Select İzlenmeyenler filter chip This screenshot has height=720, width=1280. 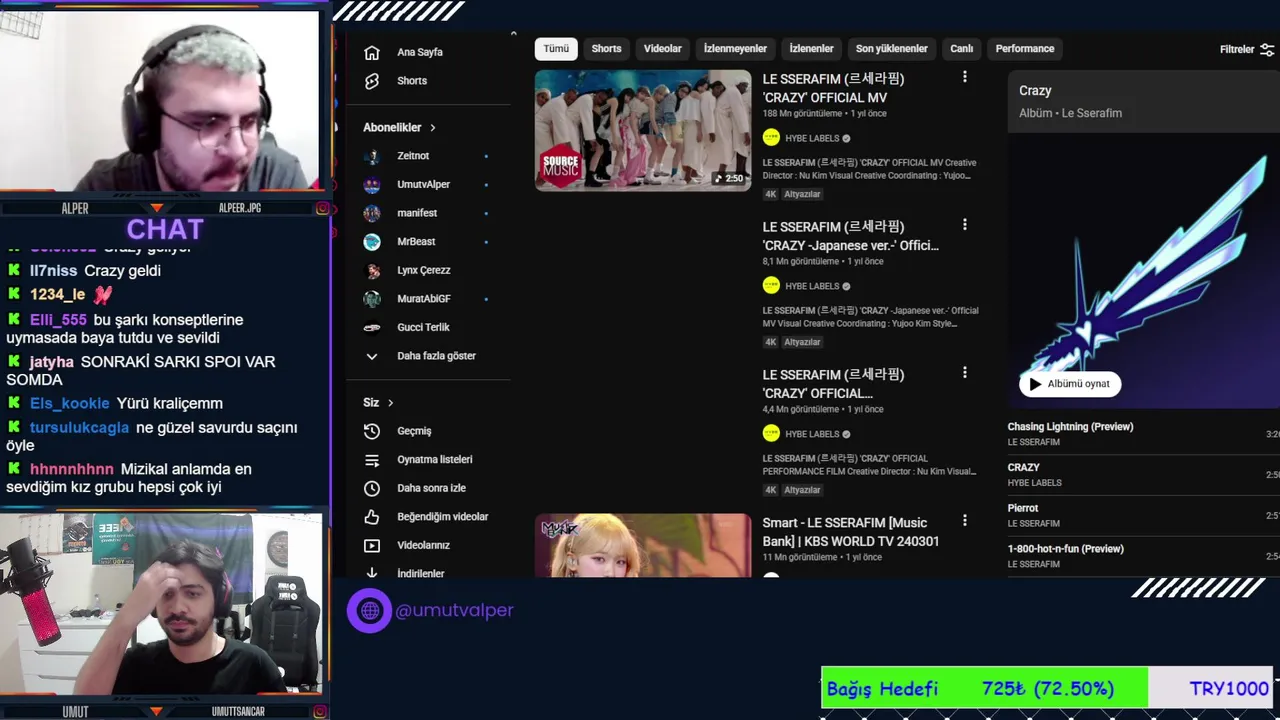pos(735,49)
